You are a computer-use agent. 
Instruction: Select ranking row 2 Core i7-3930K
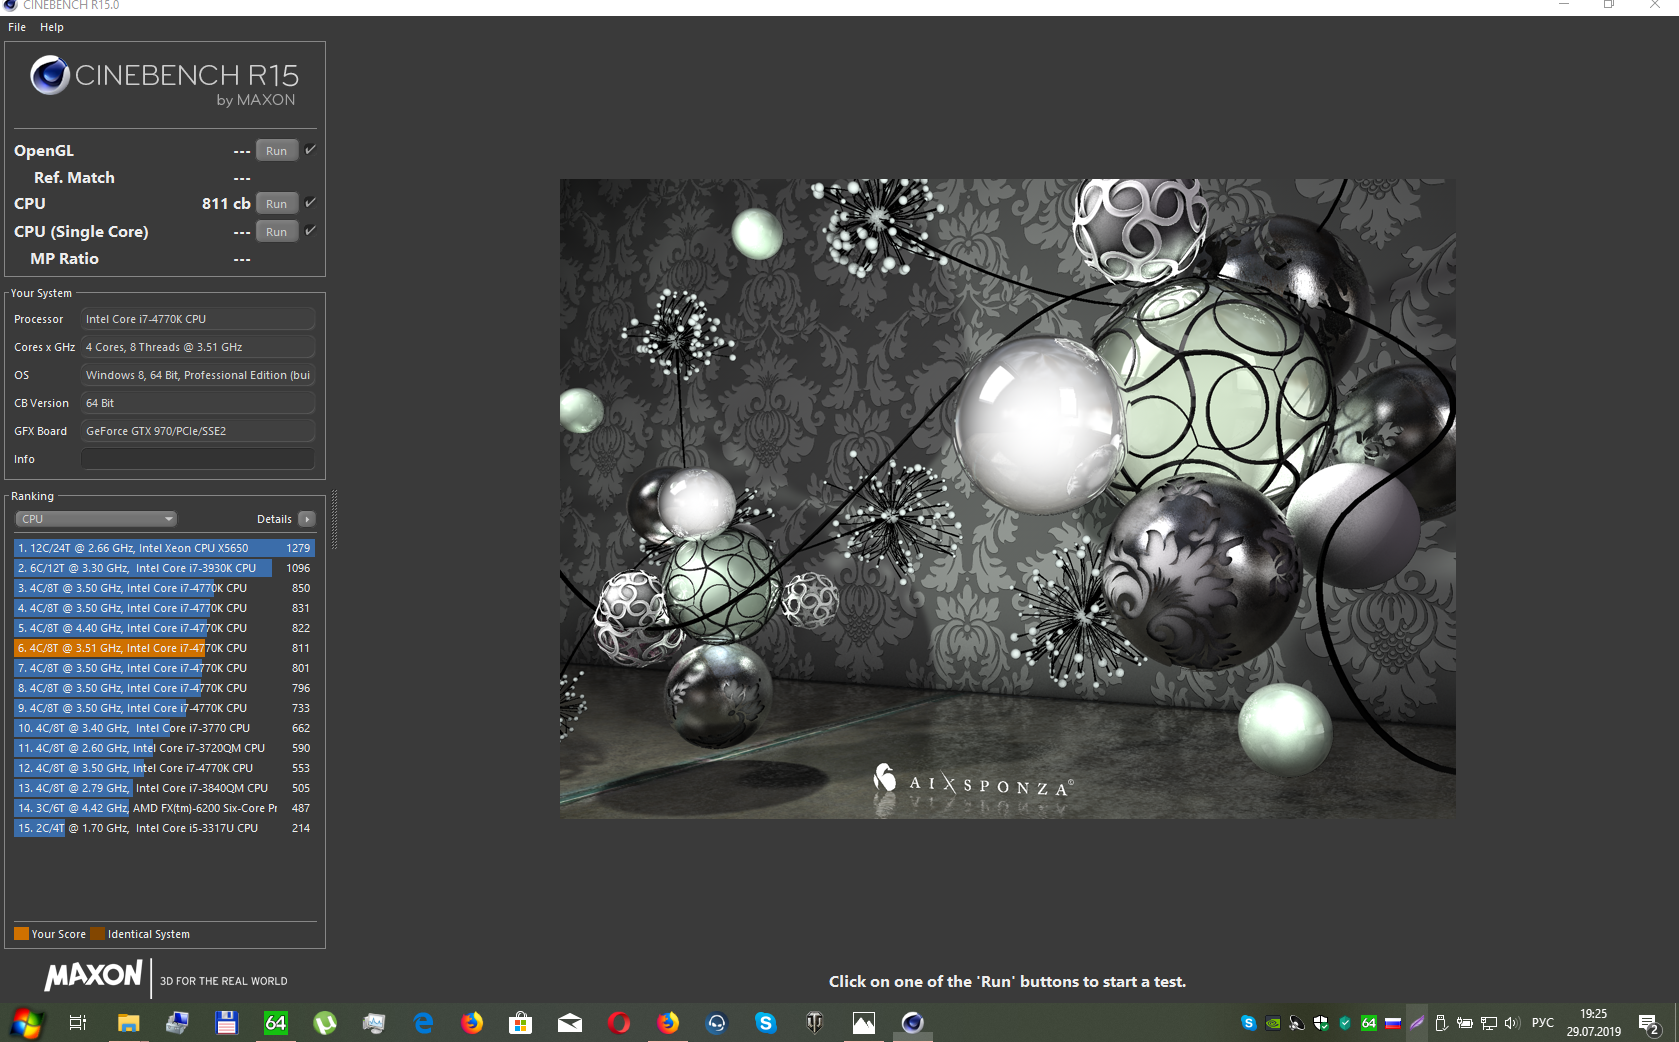164,568
